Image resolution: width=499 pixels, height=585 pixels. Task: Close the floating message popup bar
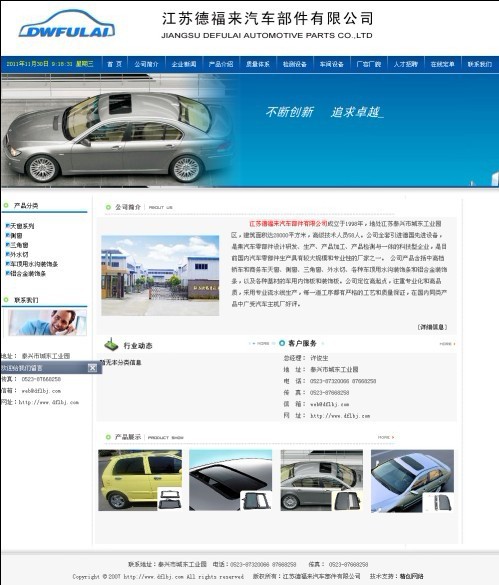(x=92, y=368)
